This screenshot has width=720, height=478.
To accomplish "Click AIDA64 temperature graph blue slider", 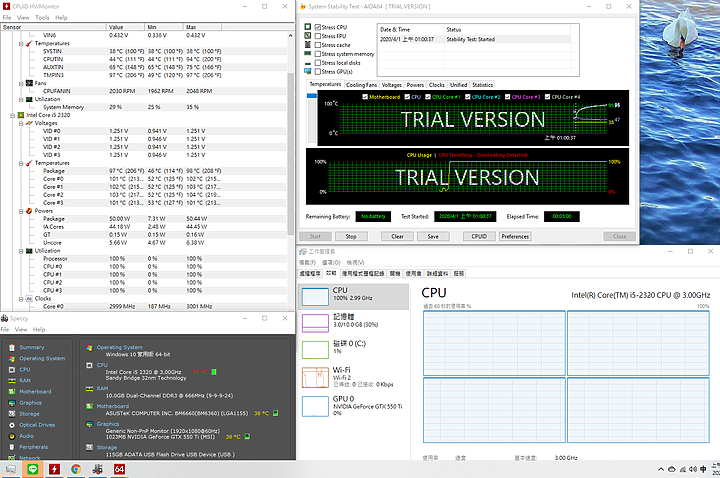I will 312,96.
